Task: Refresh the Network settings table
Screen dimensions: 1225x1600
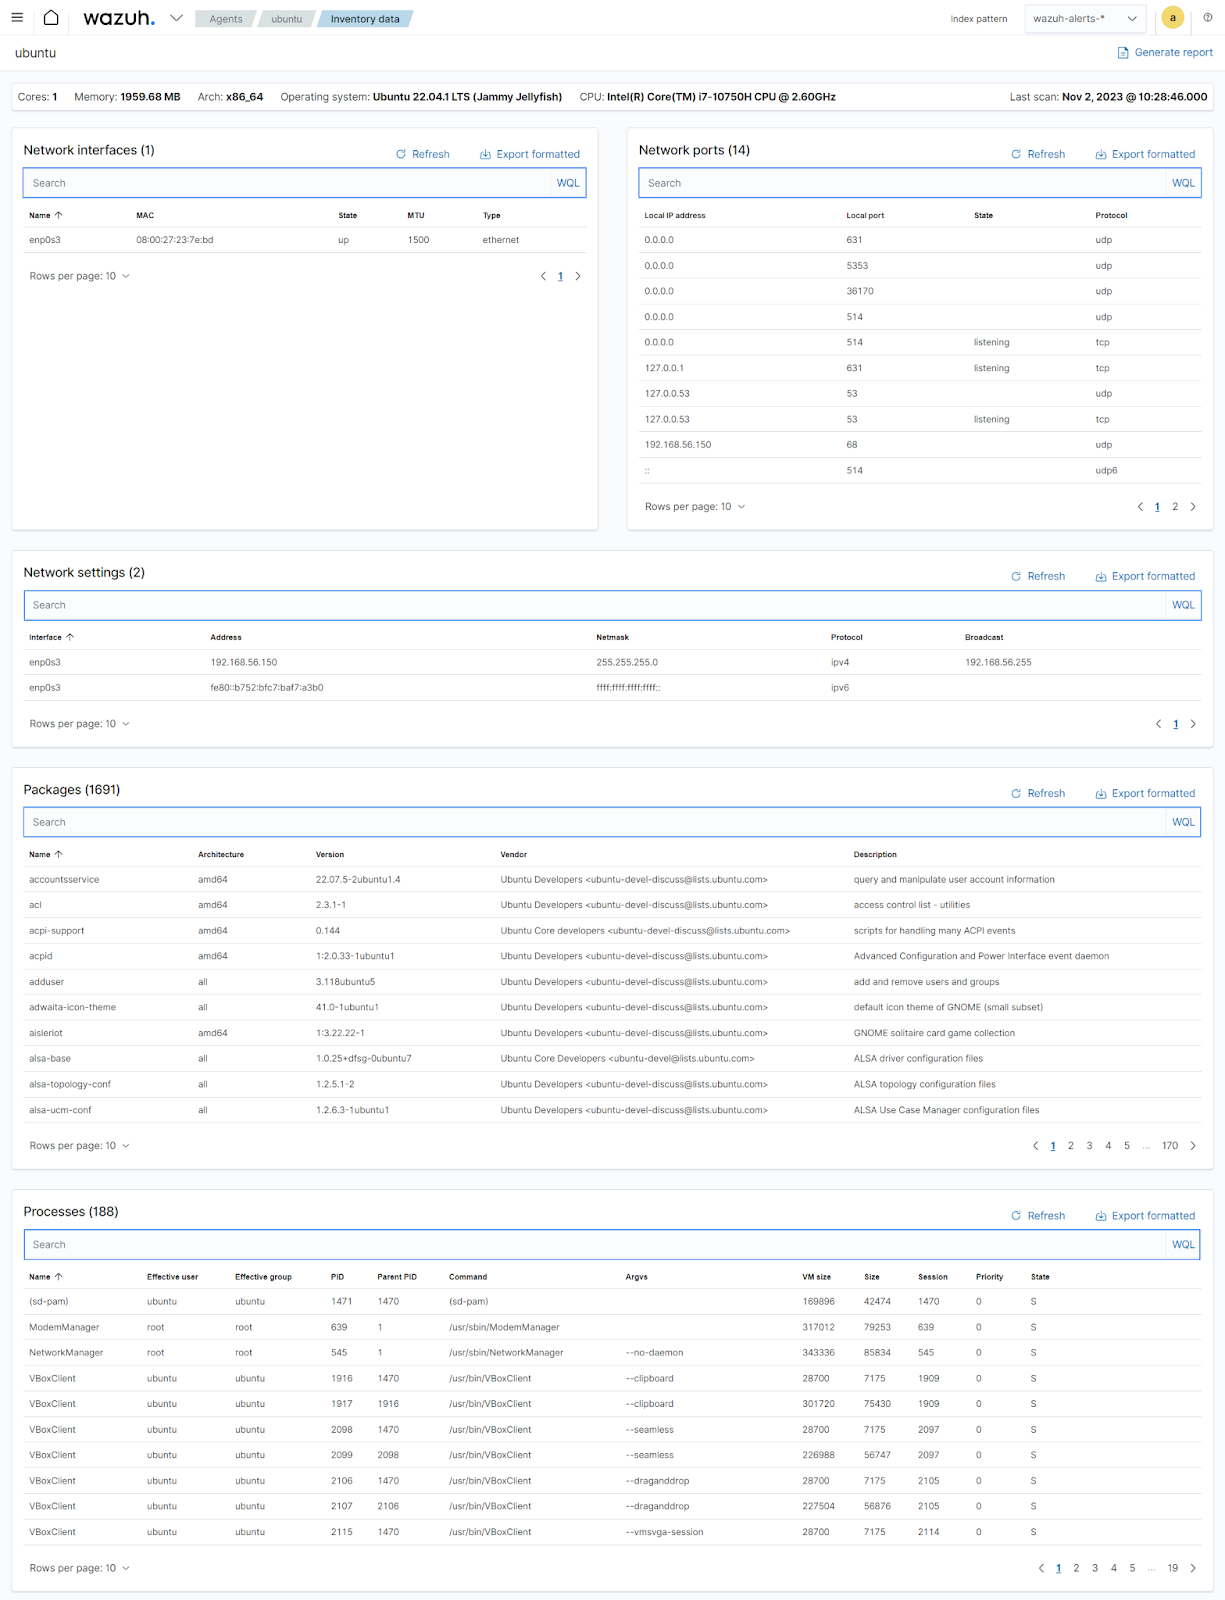Action: click(1038, 576)
